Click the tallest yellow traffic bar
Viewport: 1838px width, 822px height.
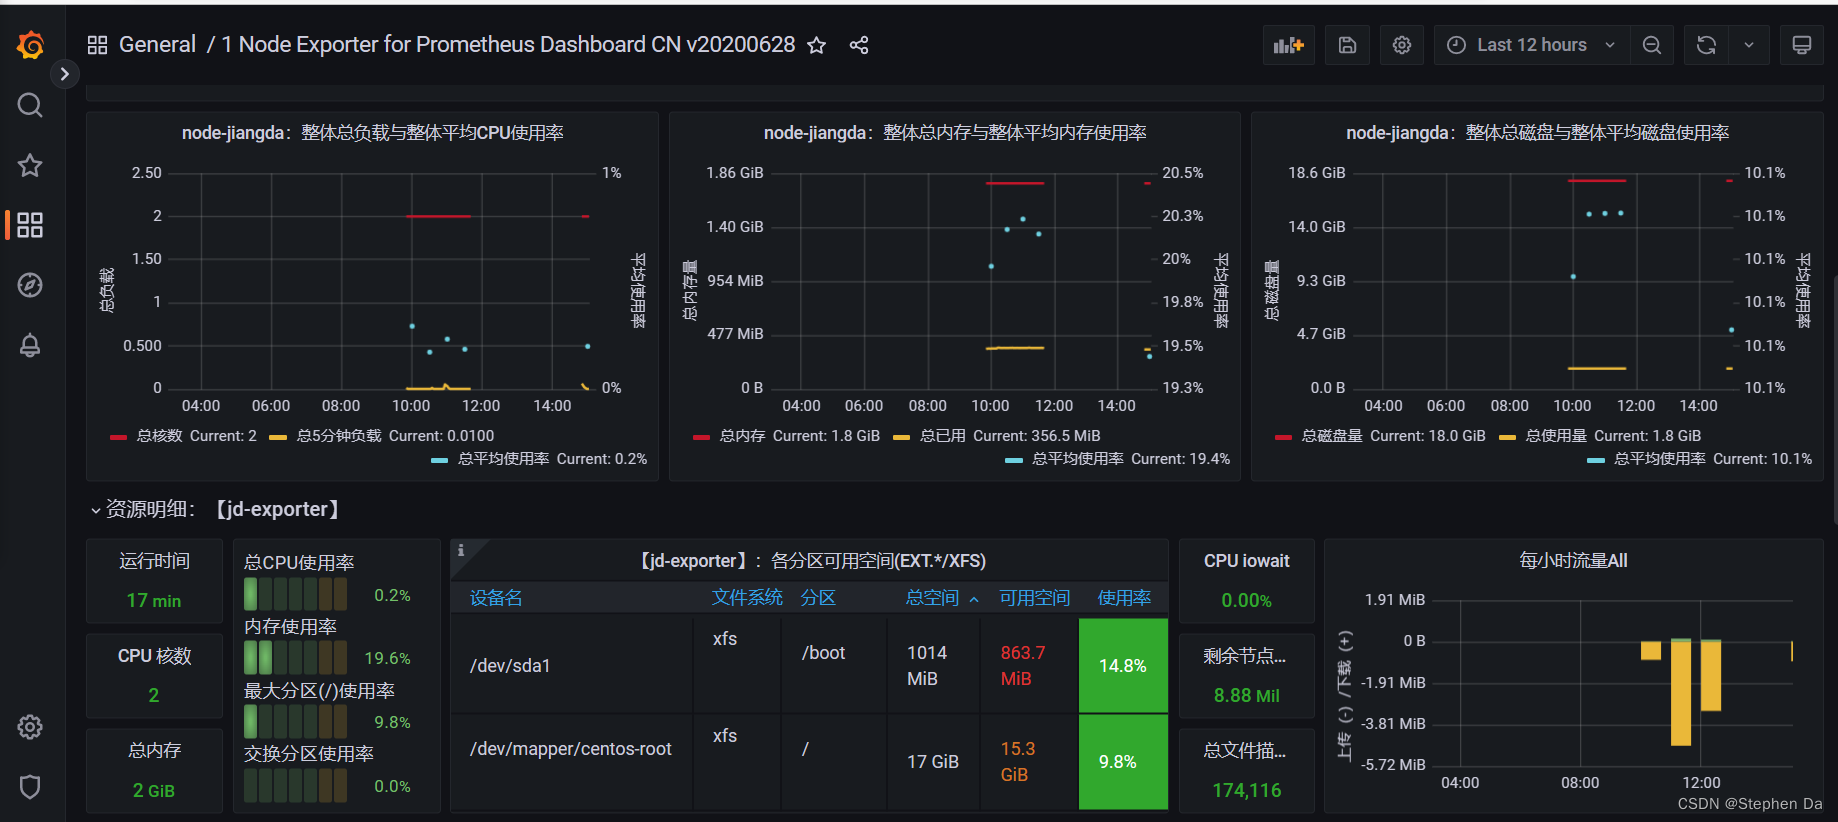[1681, 693]
